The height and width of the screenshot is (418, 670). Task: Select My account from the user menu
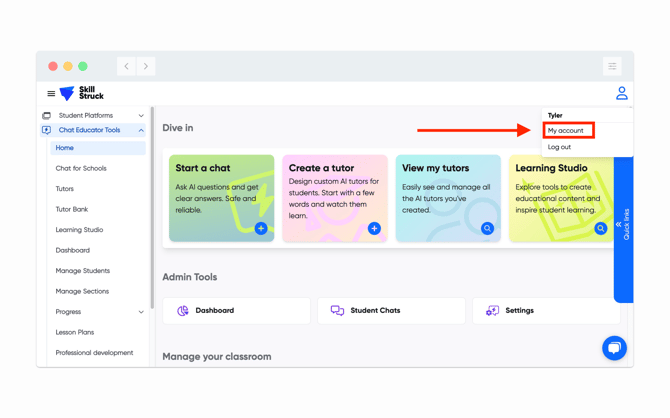click(x=566, y=131)
